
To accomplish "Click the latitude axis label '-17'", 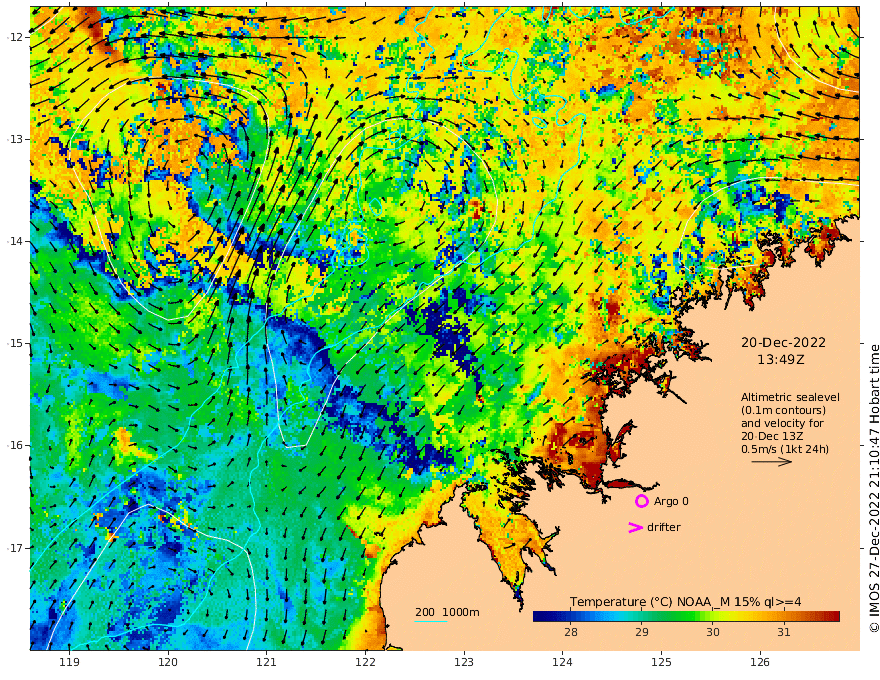I will pos(15,548).
